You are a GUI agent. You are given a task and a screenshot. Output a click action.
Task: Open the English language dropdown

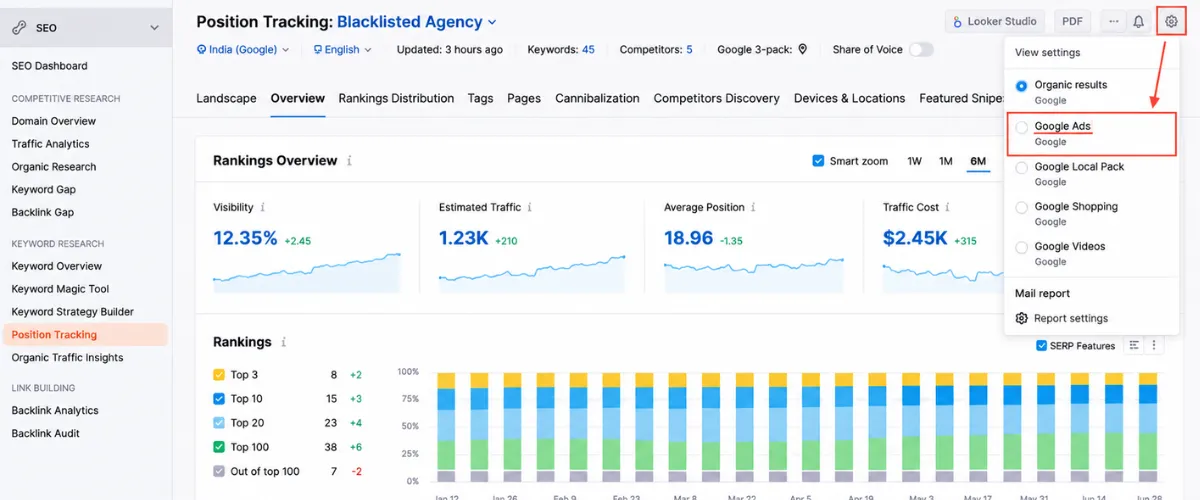342,49
